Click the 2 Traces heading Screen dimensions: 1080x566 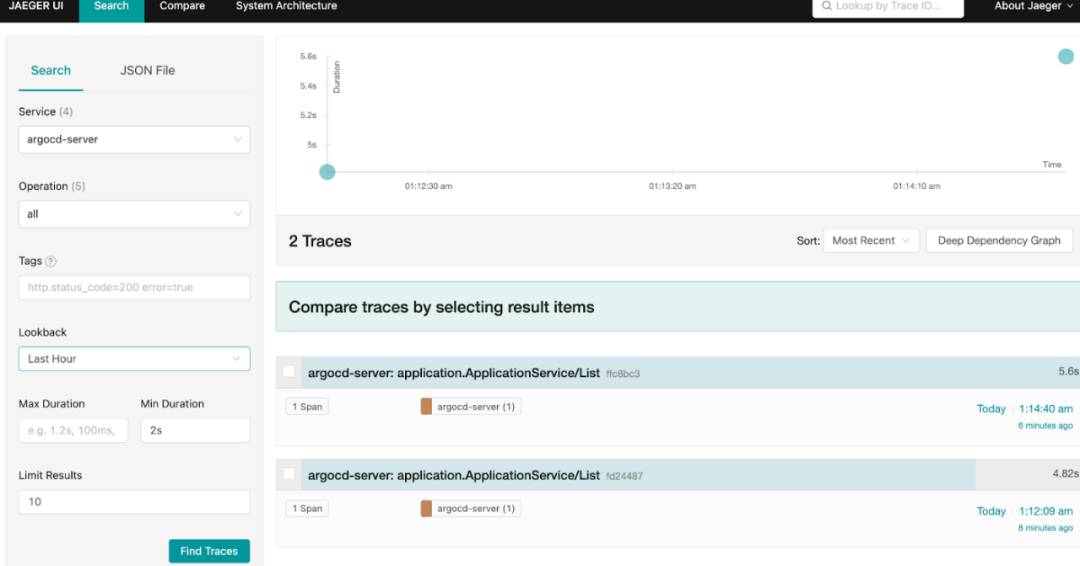[320, 241]
